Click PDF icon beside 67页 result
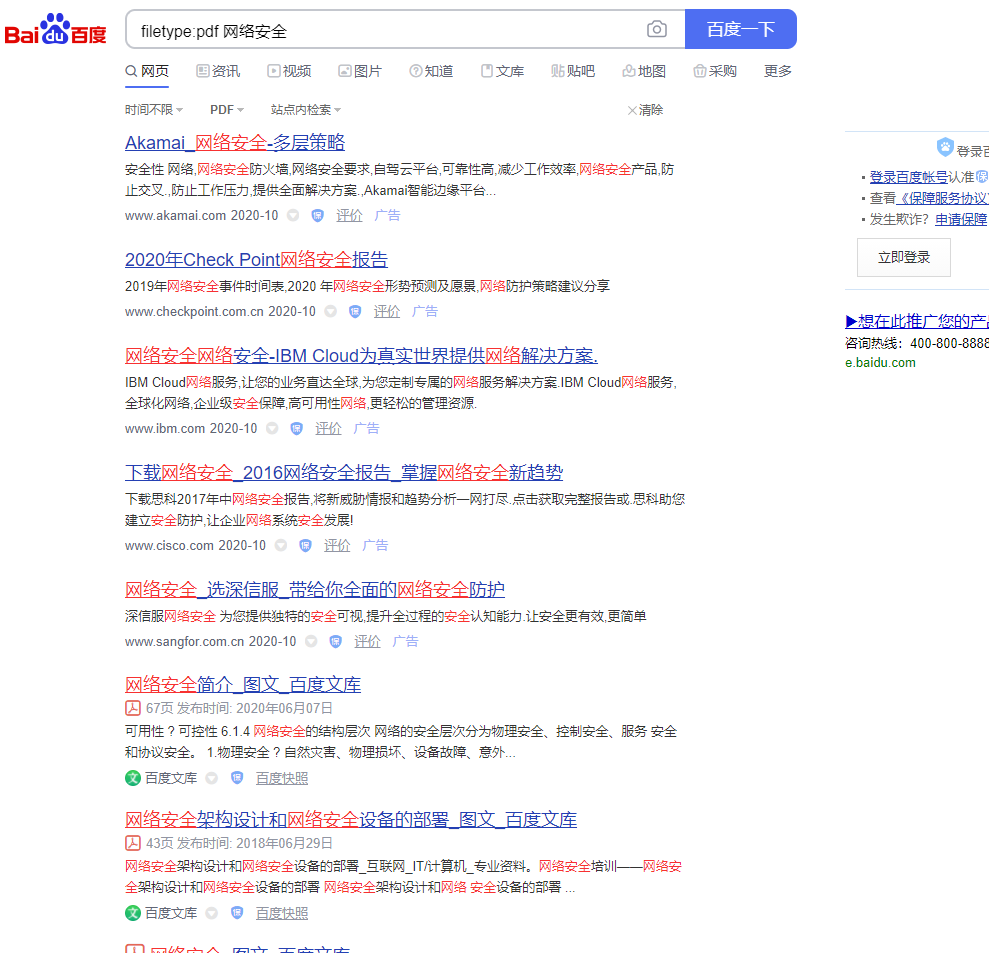The image size is (989, 953). (x=132, y=708)
